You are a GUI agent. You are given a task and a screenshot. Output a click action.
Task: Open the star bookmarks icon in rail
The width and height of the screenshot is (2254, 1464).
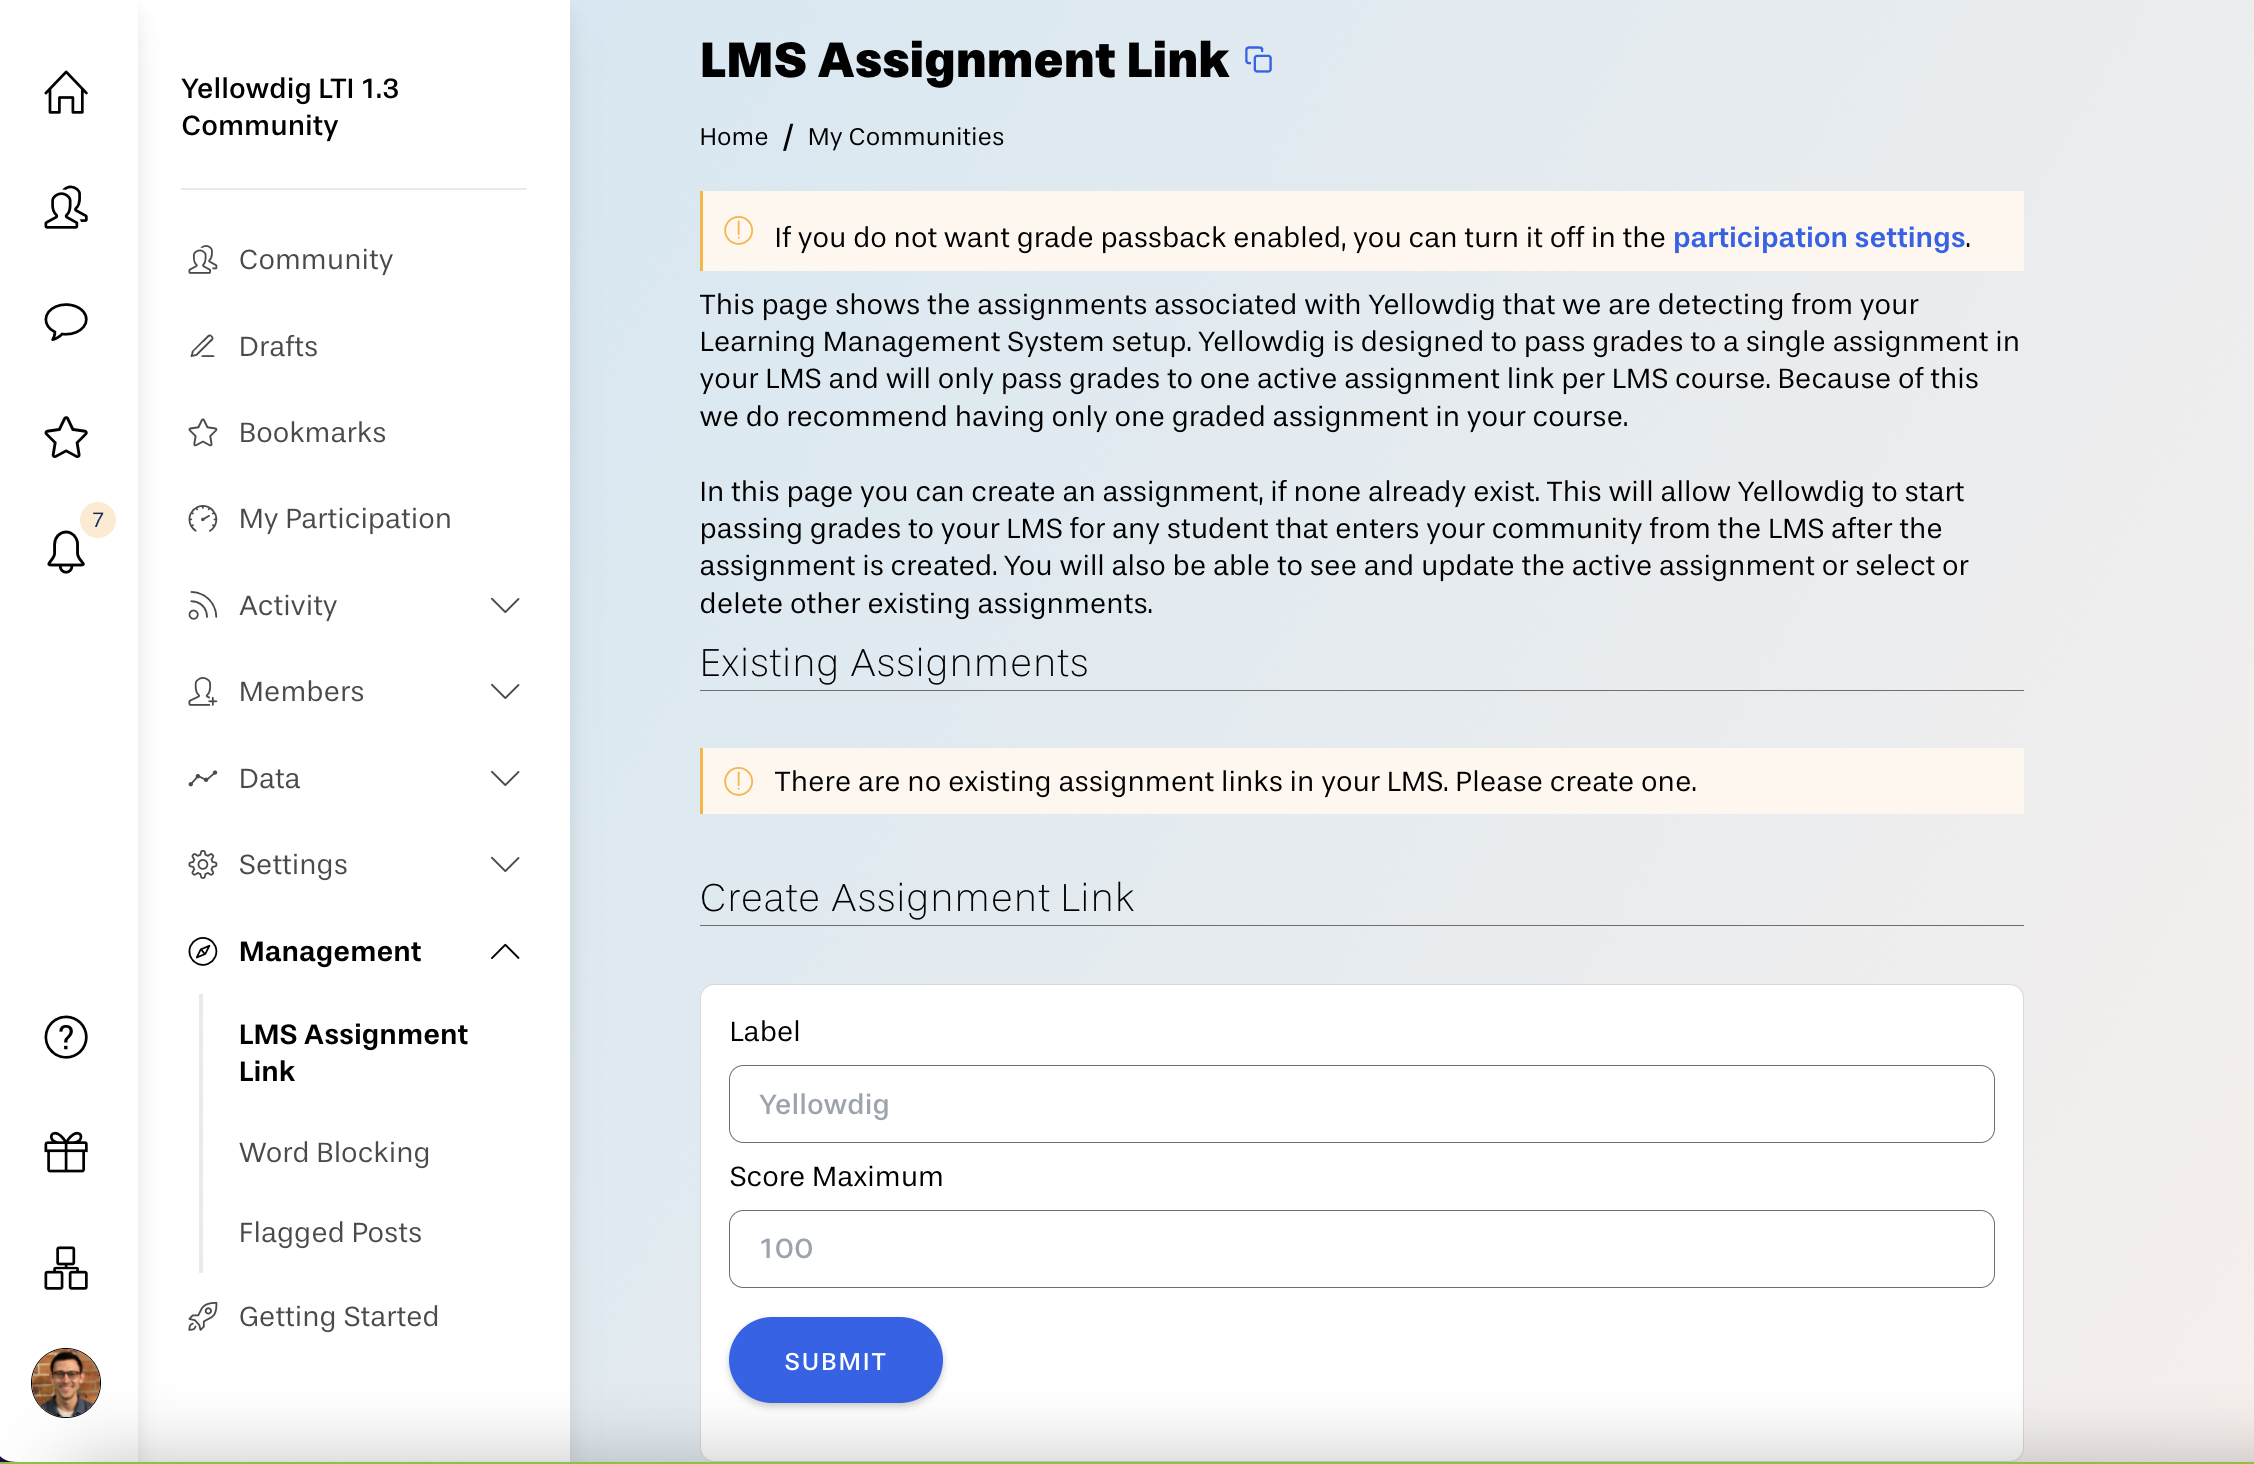click(66, 437)
